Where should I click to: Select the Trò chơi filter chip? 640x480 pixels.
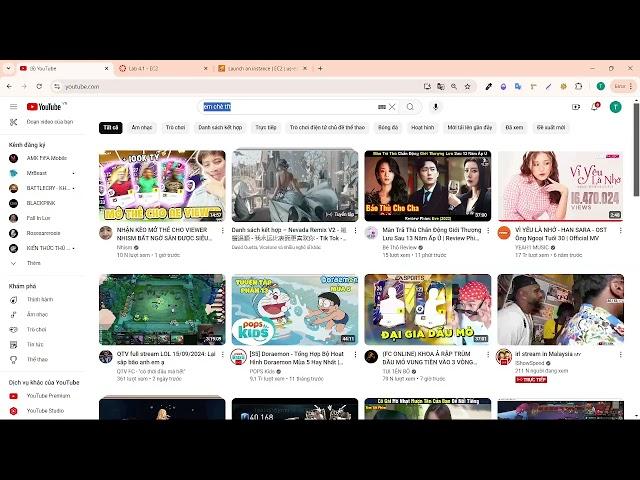pos(176,128)
